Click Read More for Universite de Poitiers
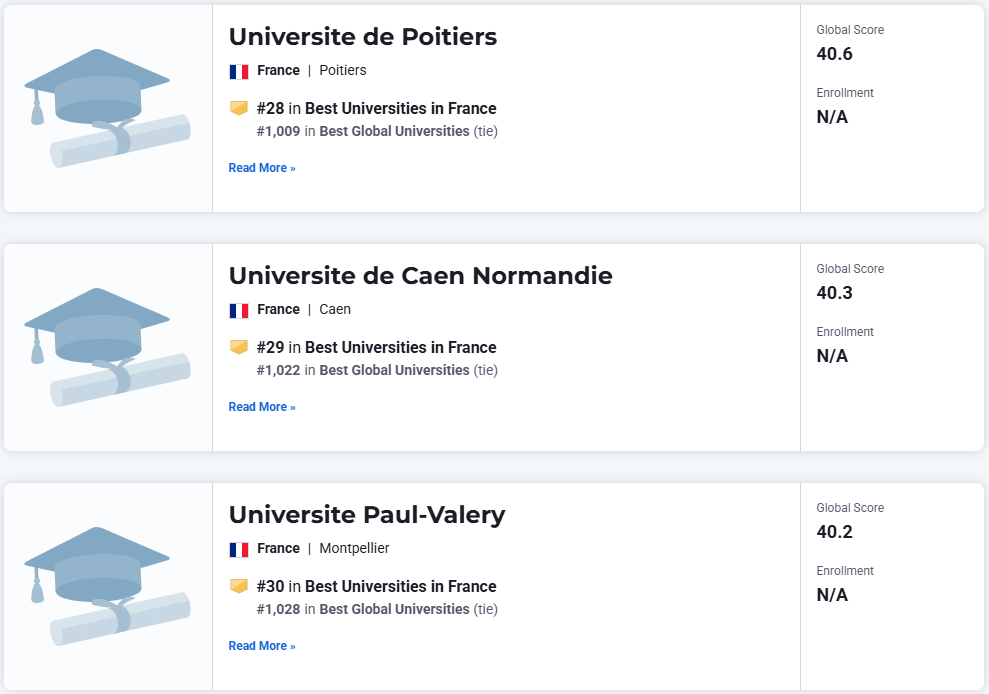The image size is (989, 694). pyautogui.click(x=262, y=168)
